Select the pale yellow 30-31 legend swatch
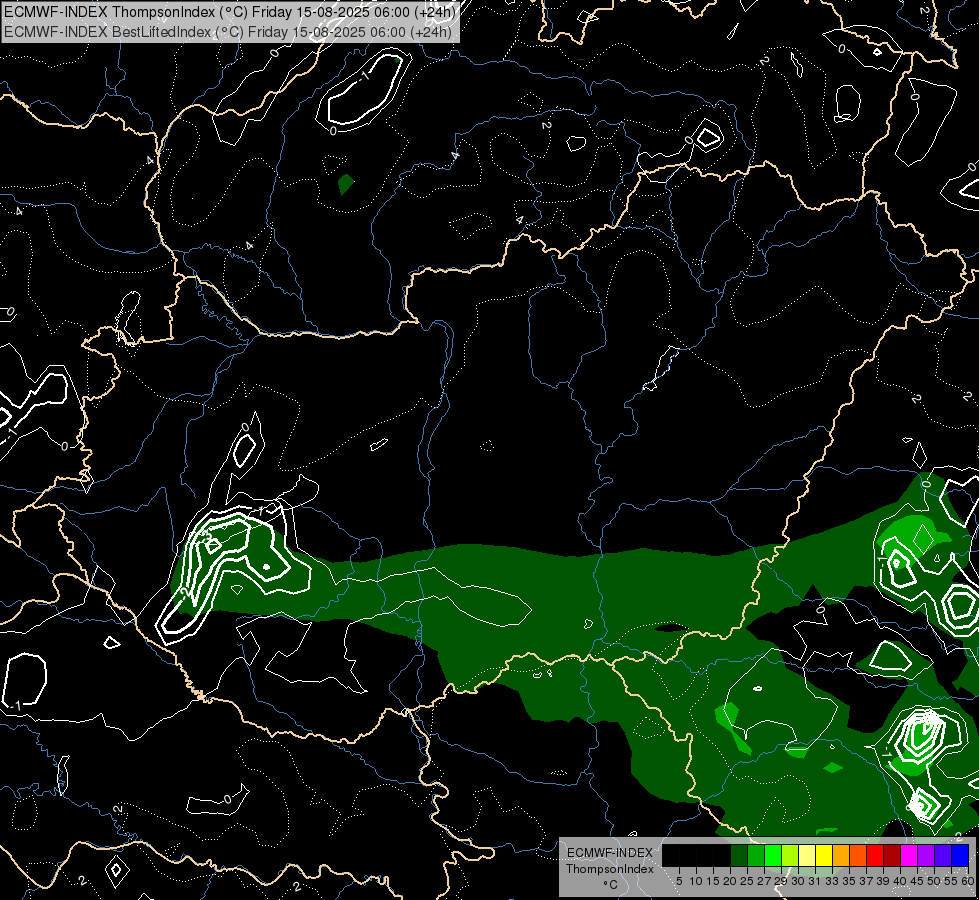The width and height of the screenshot is (979, 900). 807,855
